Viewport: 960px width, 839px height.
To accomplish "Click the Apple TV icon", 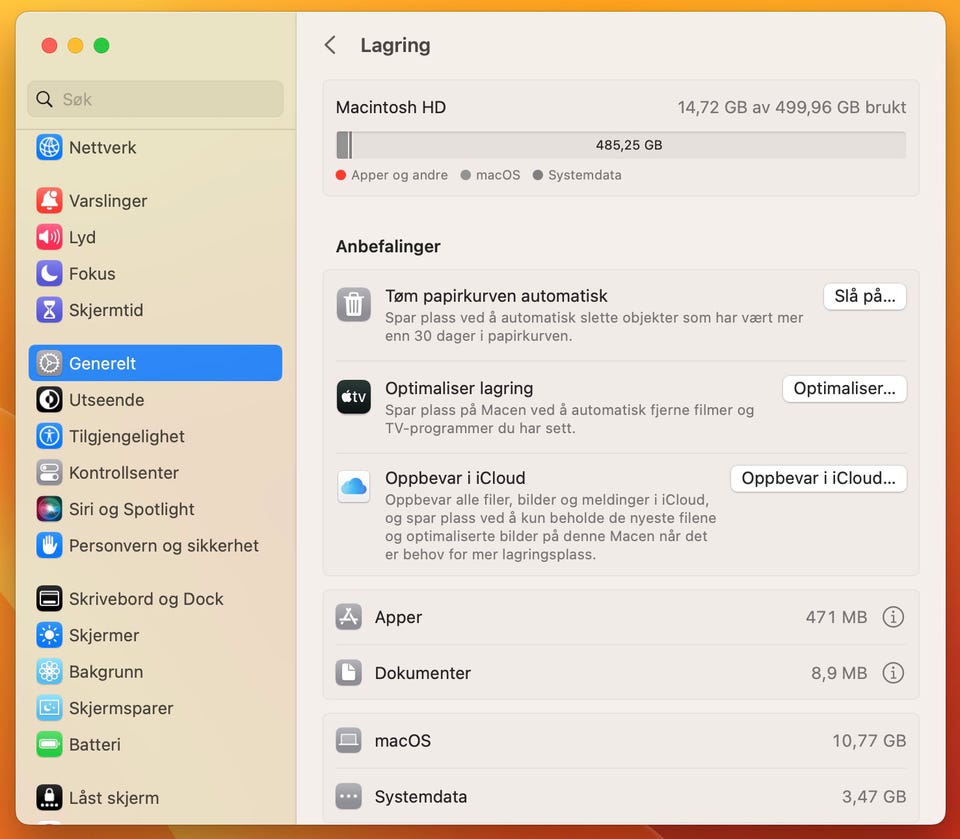I will pyautogui.click(x=353, y=397).
